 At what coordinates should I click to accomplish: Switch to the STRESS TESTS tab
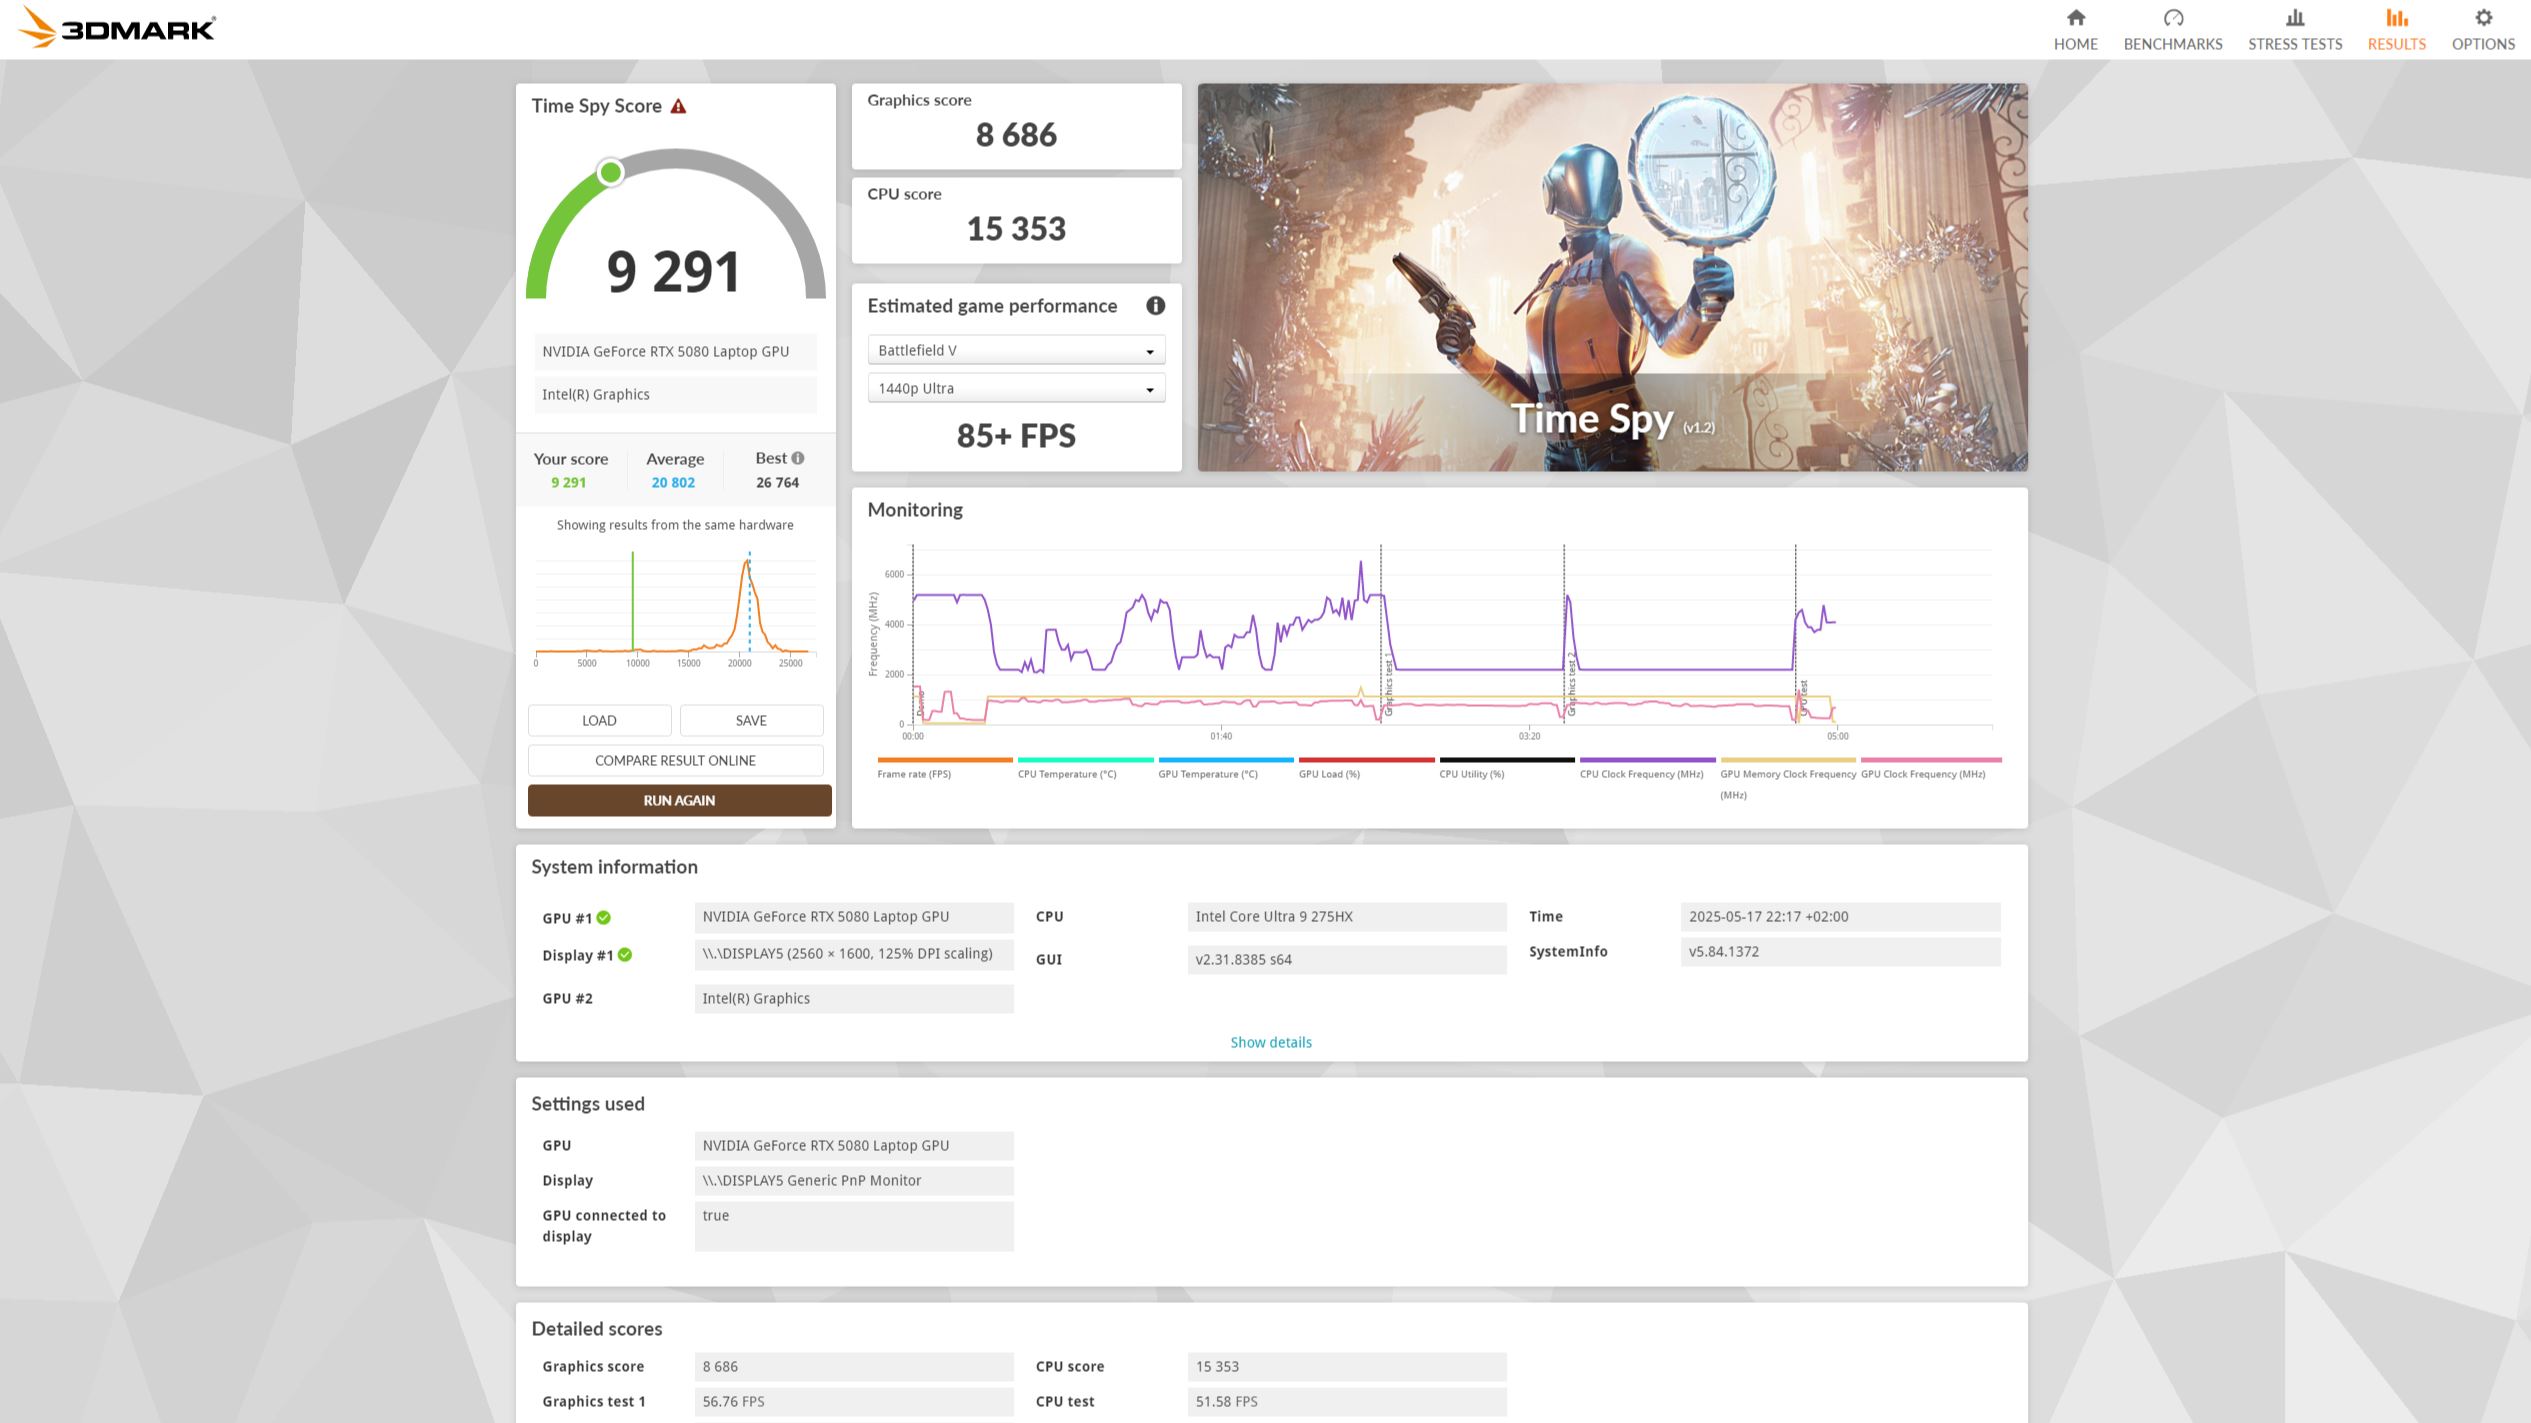pyautogui.click(x=2295, y=44)
